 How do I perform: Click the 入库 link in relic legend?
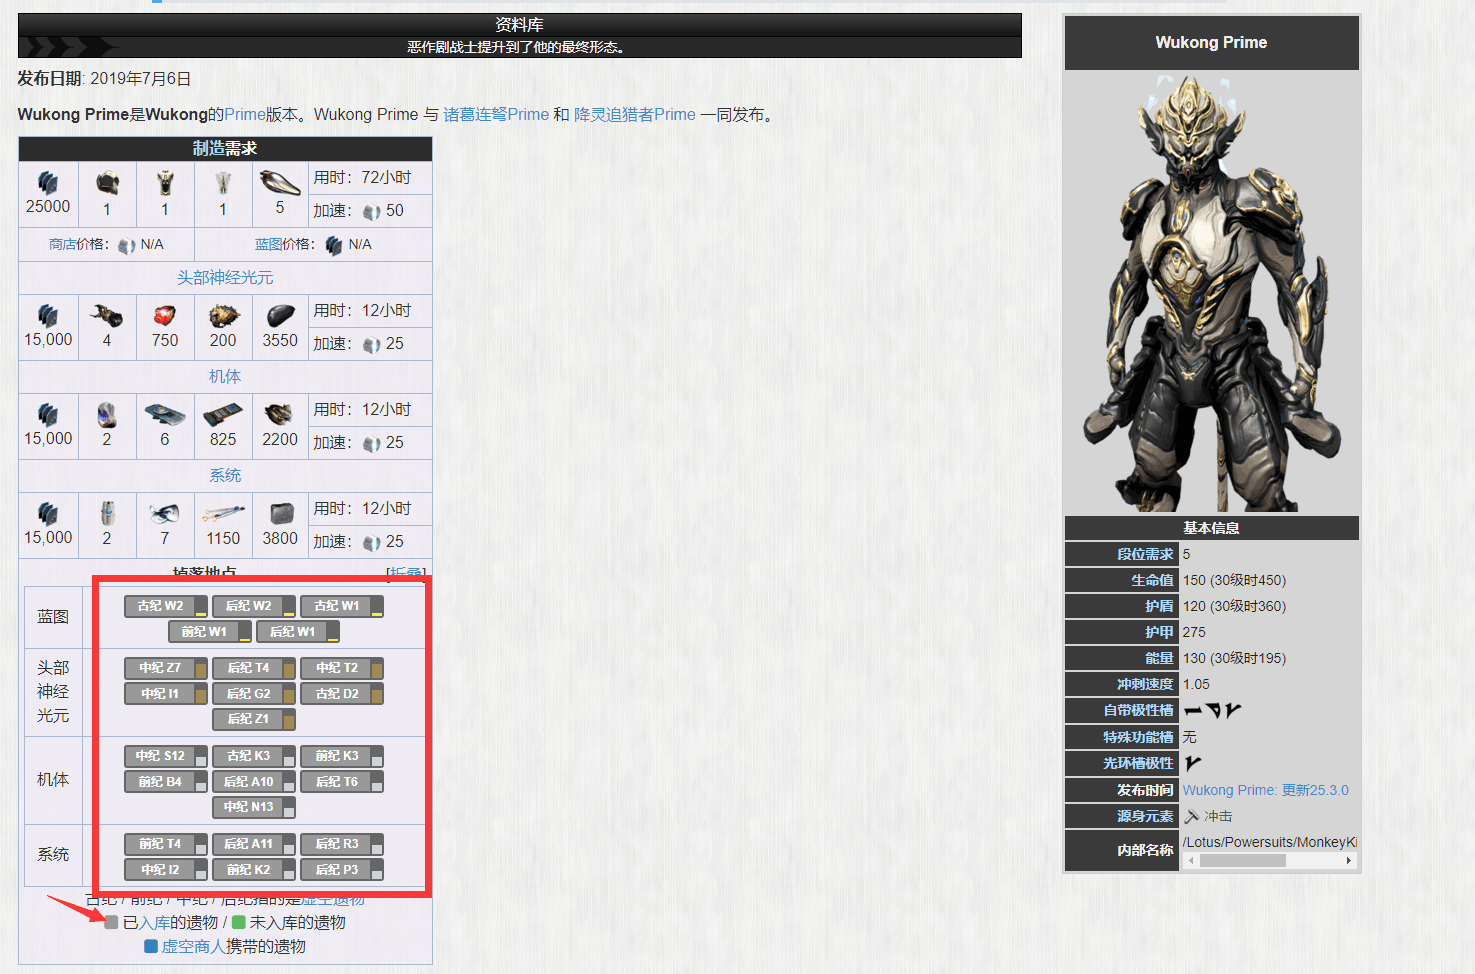154,923
